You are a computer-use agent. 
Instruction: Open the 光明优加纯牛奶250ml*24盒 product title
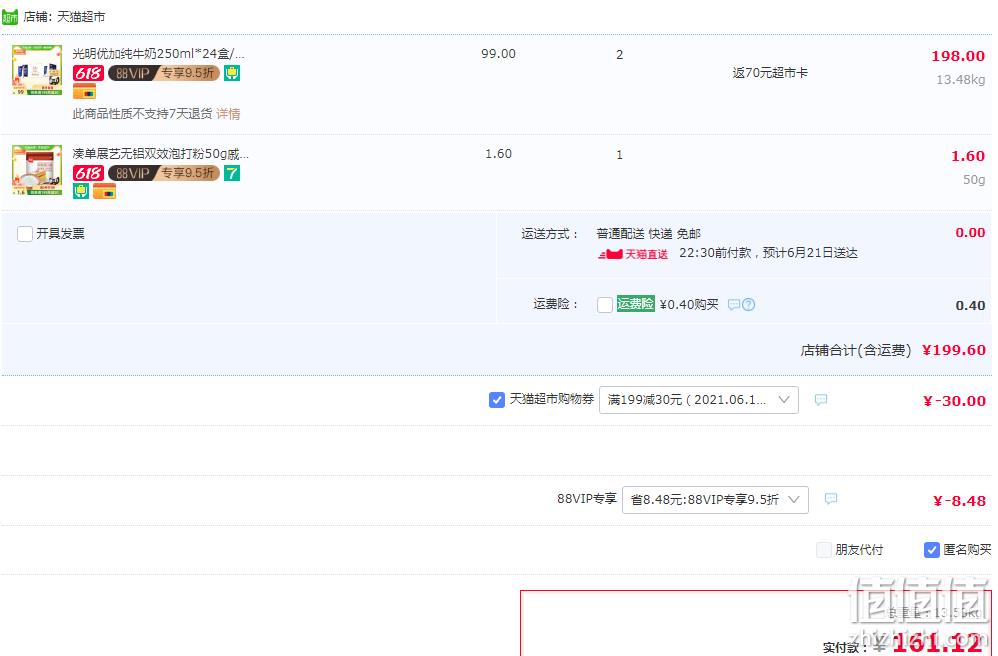[158, 53]
